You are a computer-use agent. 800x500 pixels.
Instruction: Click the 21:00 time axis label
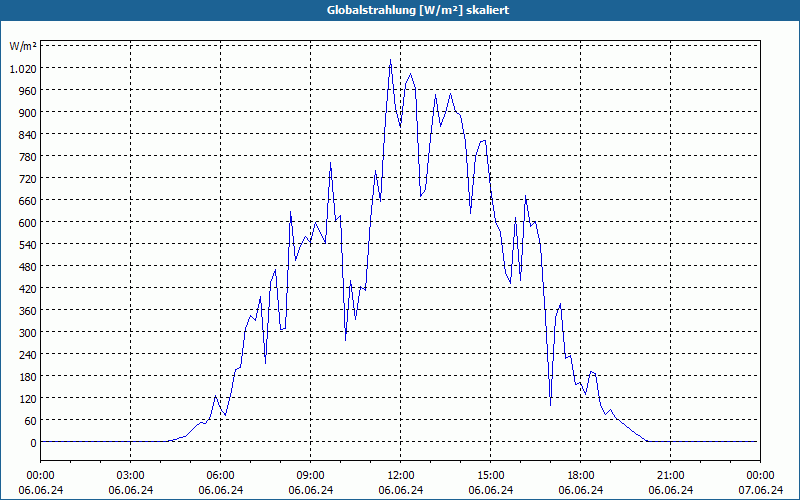670,476
